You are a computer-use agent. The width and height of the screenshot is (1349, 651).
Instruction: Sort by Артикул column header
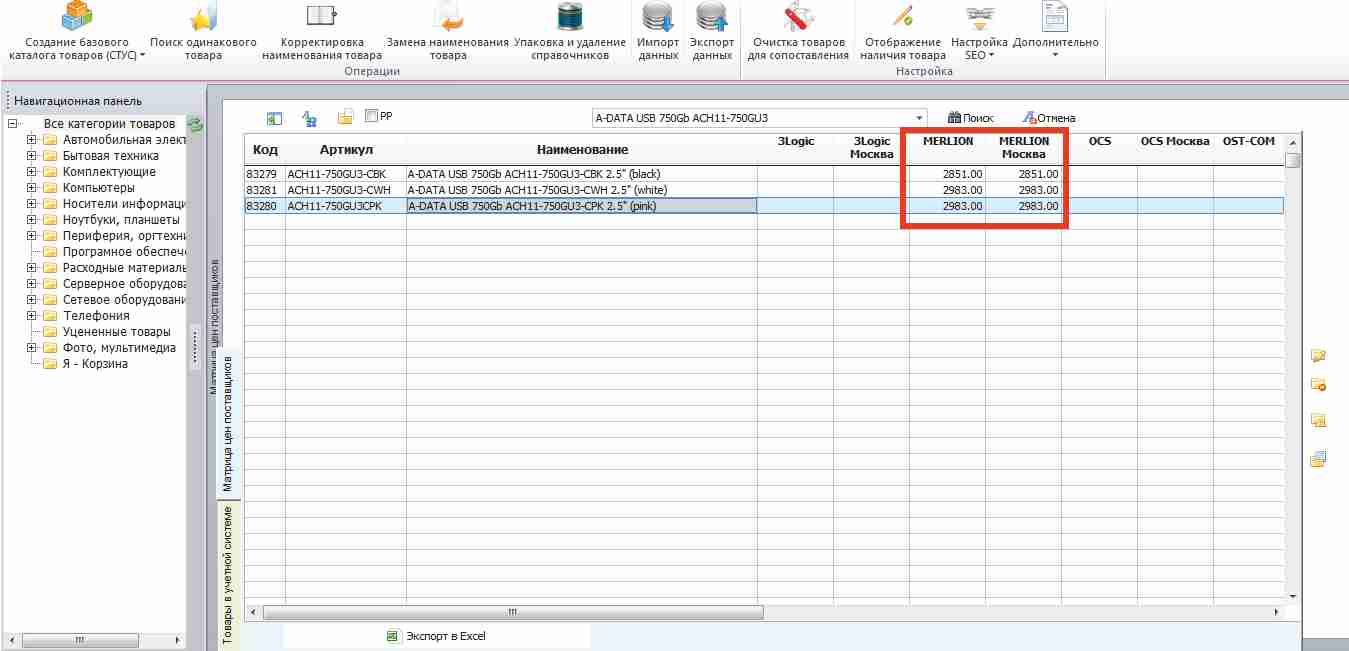pyautogui.click(x=346, y=149)
